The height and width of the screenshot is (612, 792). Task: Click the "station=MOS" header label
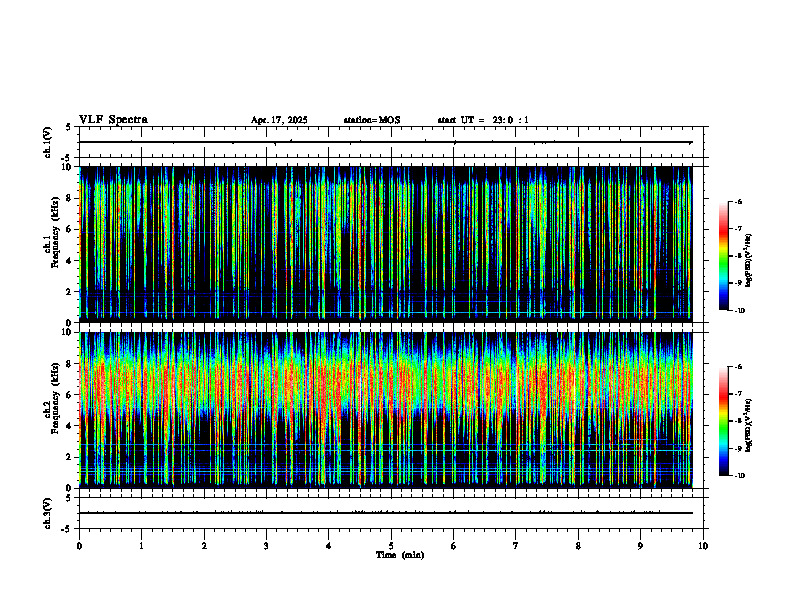tap(372, 120)
